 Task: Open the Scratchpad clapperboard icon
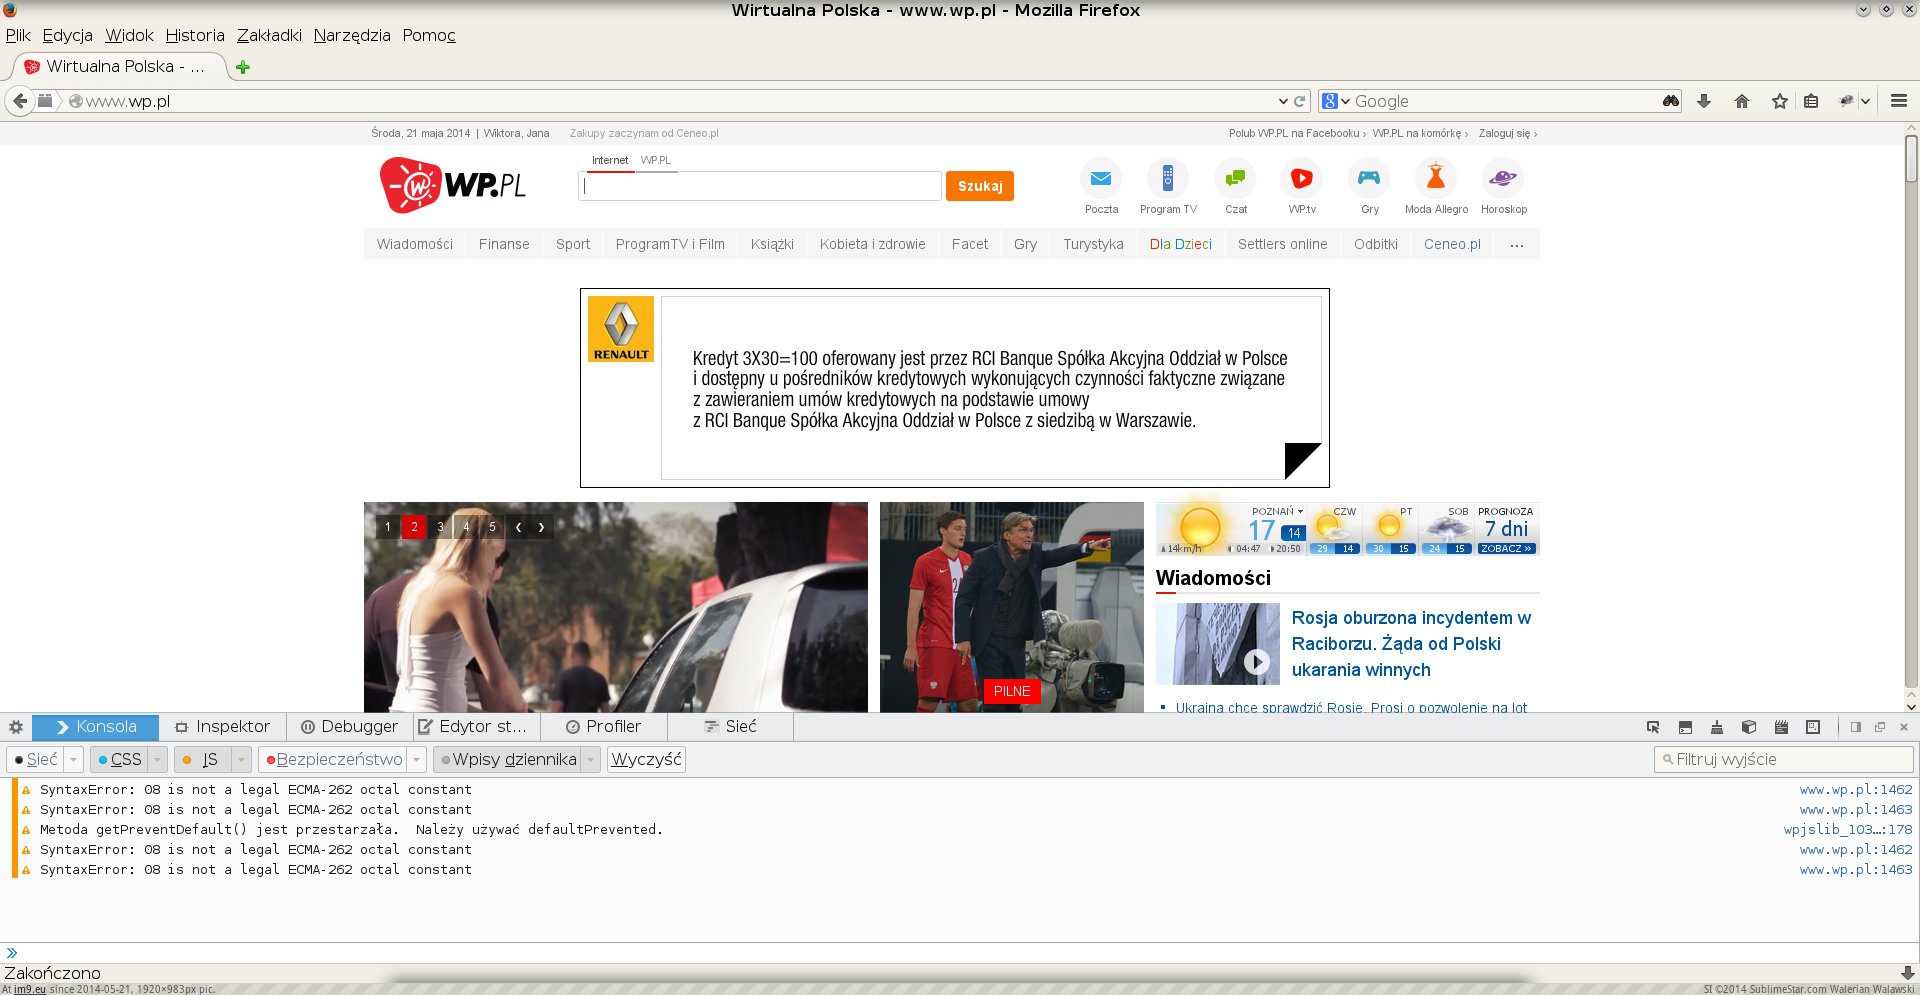(x=1781, y=727)
